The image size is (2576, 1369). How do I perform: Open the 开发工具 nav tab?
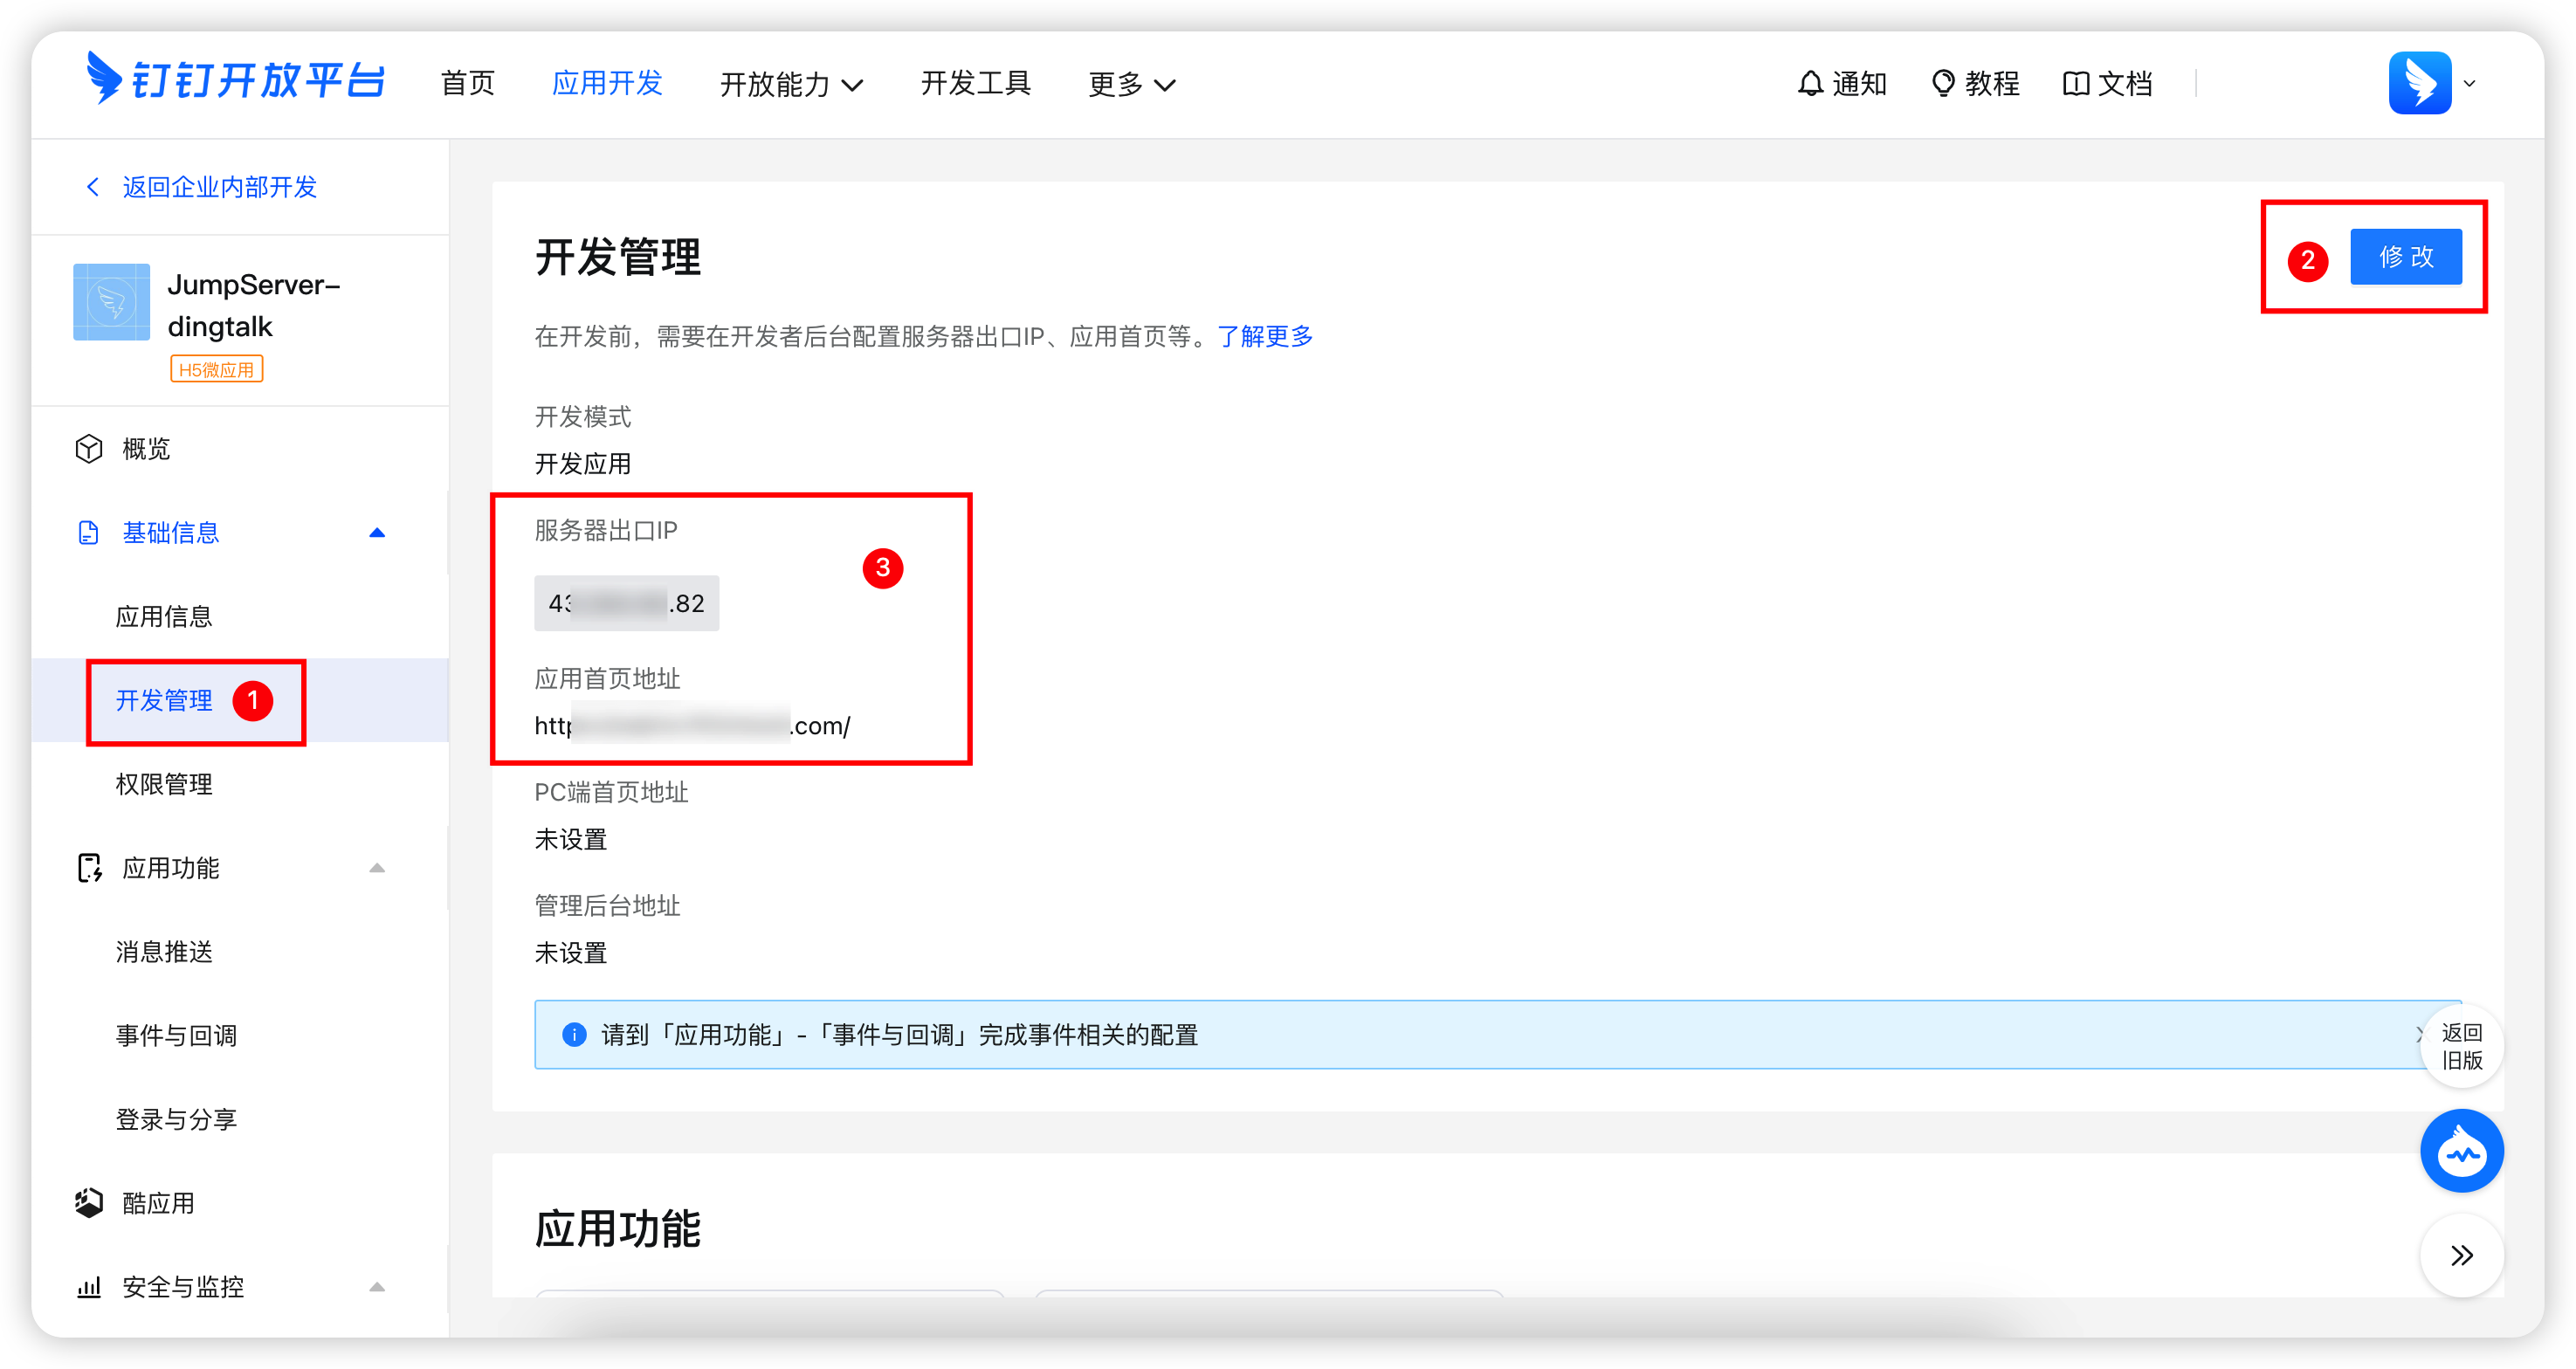[x=976, y=83]
